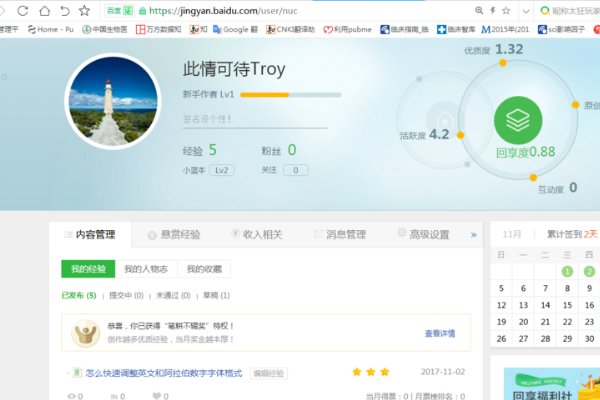Viewport: 600px width, 400px height.
Task: Switch to 消息管理 tab
Action: click(x=340, y=234)
